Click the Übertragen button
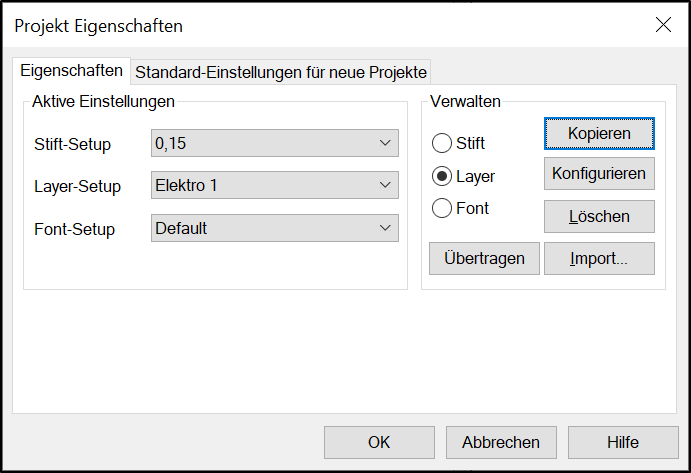691x473 pixels. [x=484, y=258]
